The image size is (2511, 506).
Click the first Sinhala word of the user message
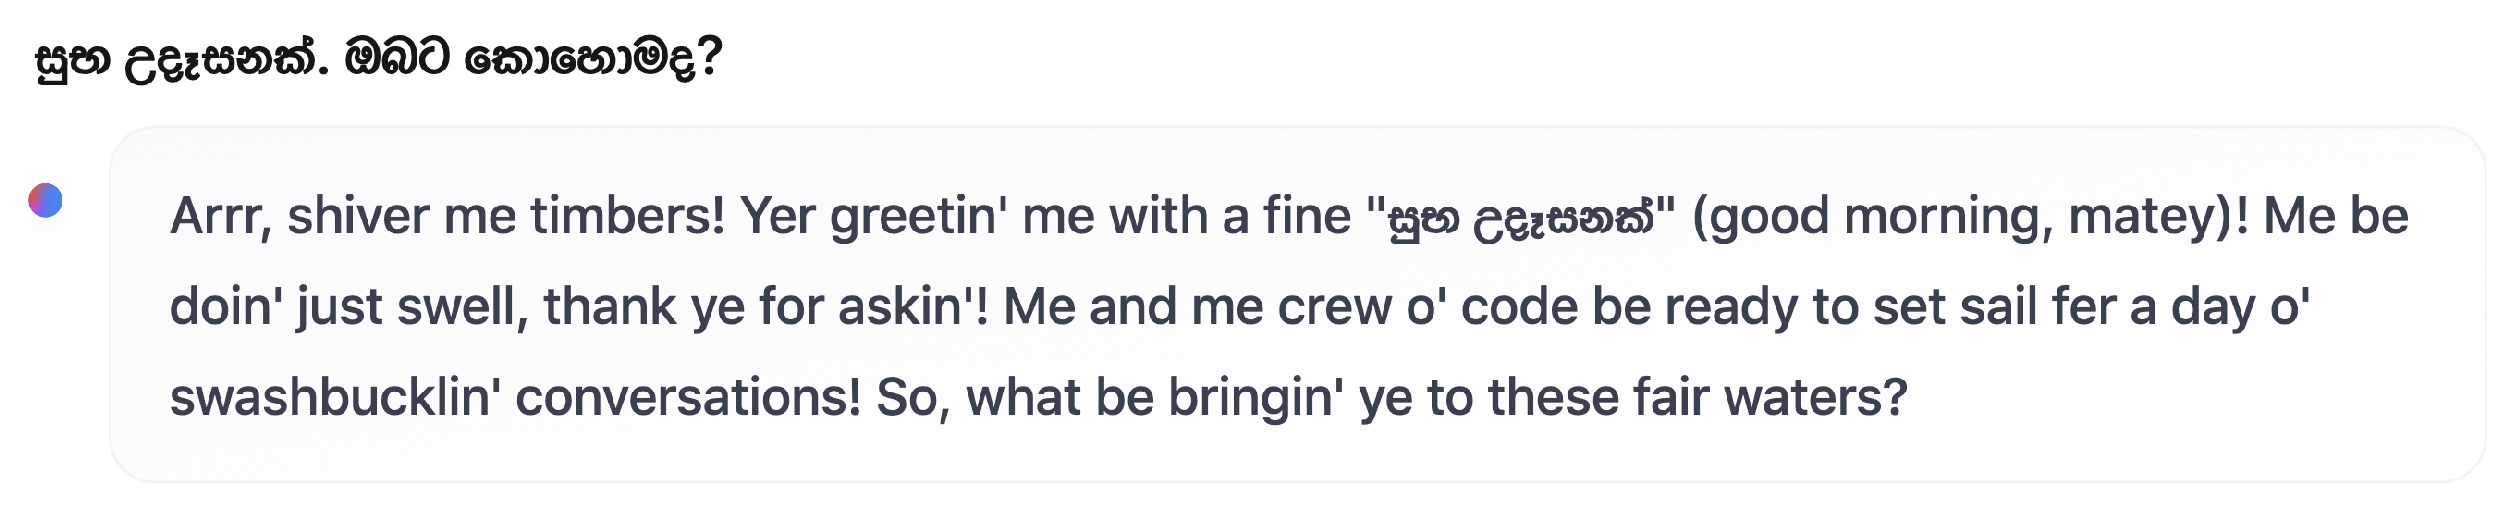73,60
